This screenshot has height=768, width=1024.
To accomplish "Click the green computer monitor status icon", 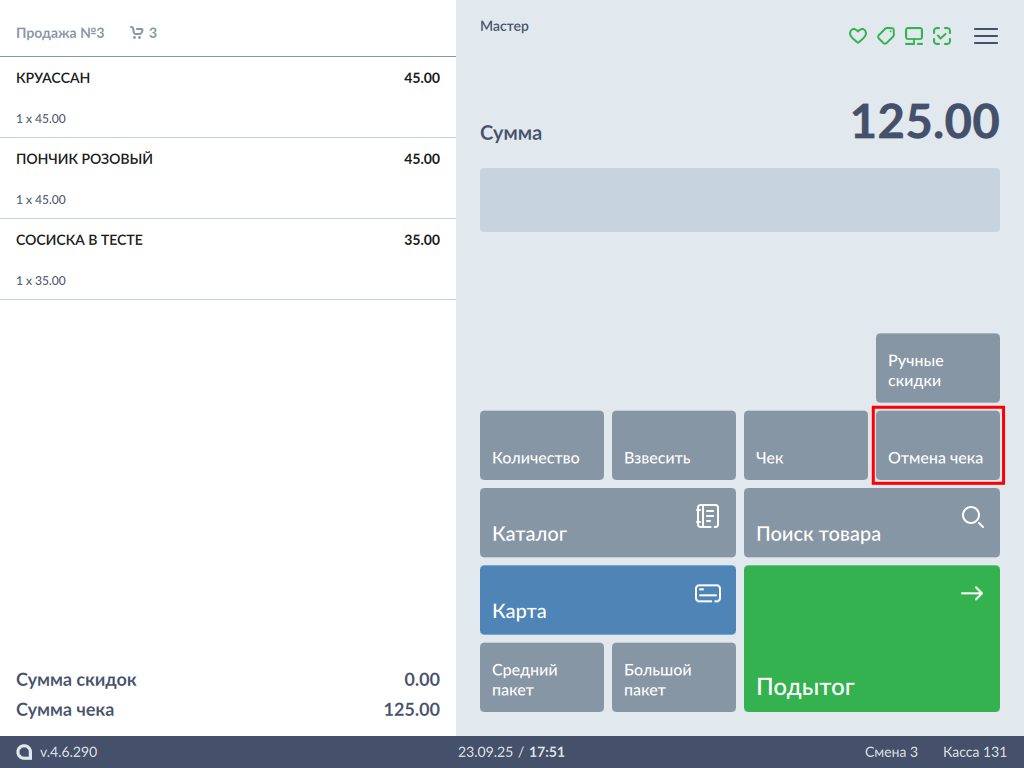I will click(913, 36).
